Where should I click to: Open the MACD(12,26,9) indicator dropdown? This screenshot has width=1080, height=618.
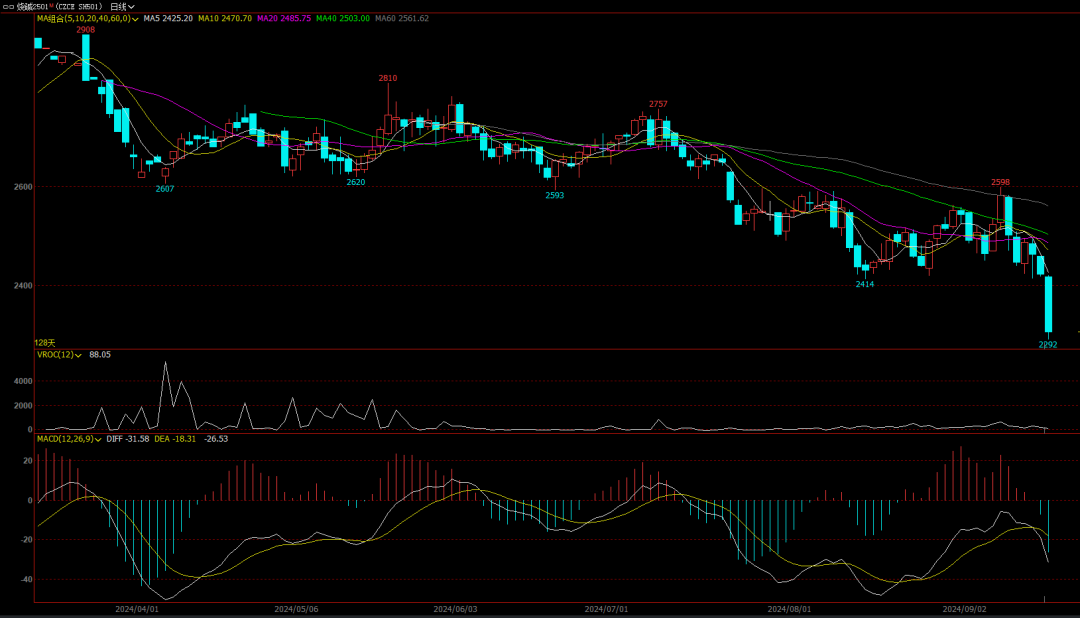point(97,439)
